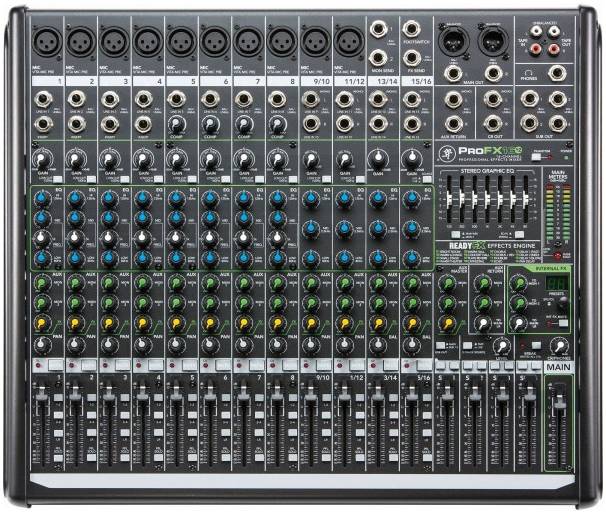
Task: Click the left AUX RETURN jack
Action: coord(453,100)
